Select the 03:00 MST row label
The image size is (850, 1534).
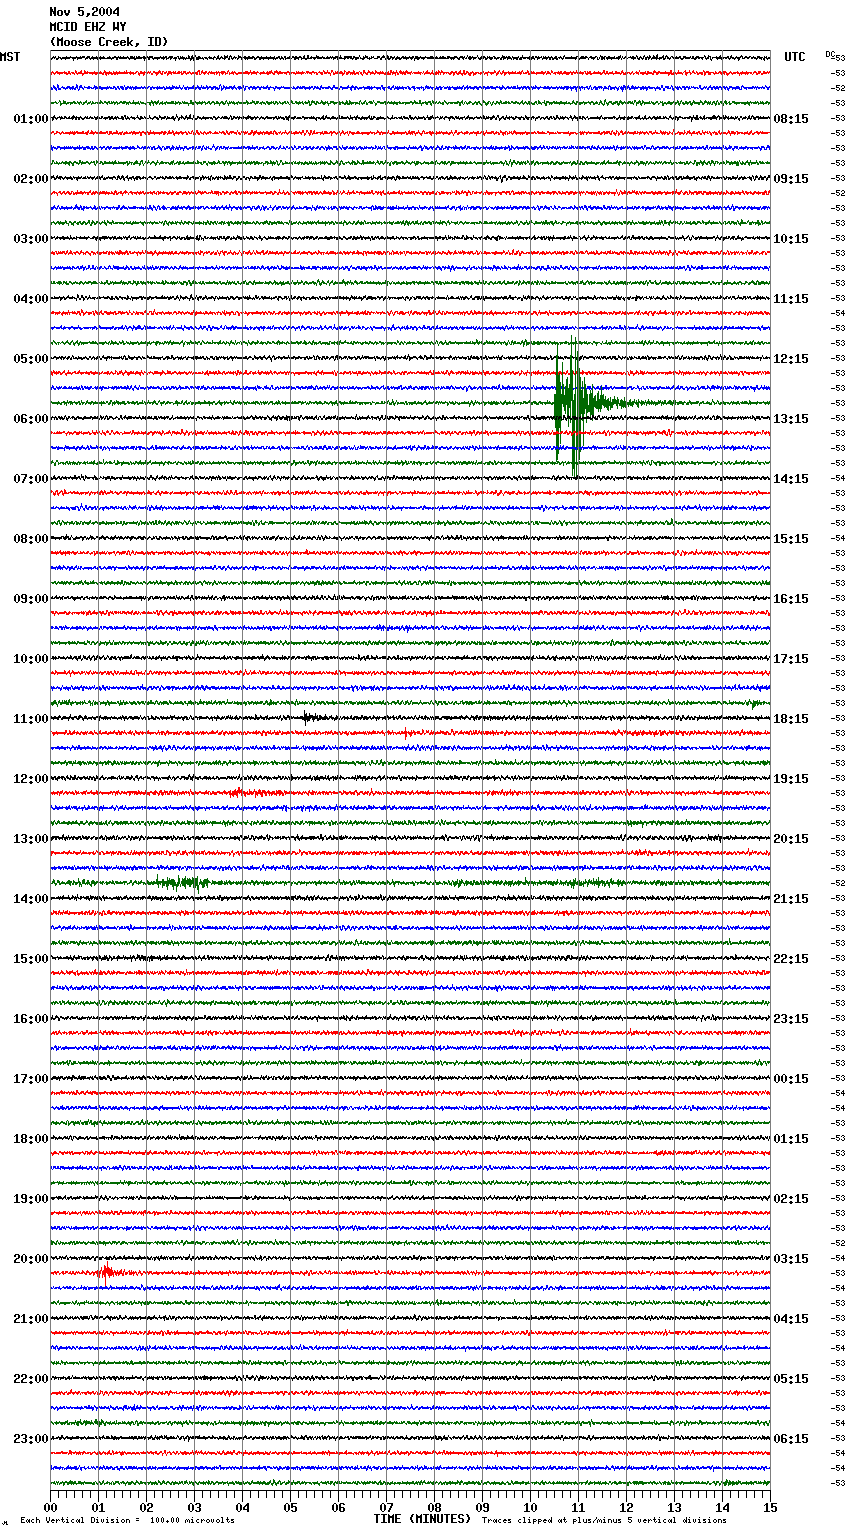31,239
